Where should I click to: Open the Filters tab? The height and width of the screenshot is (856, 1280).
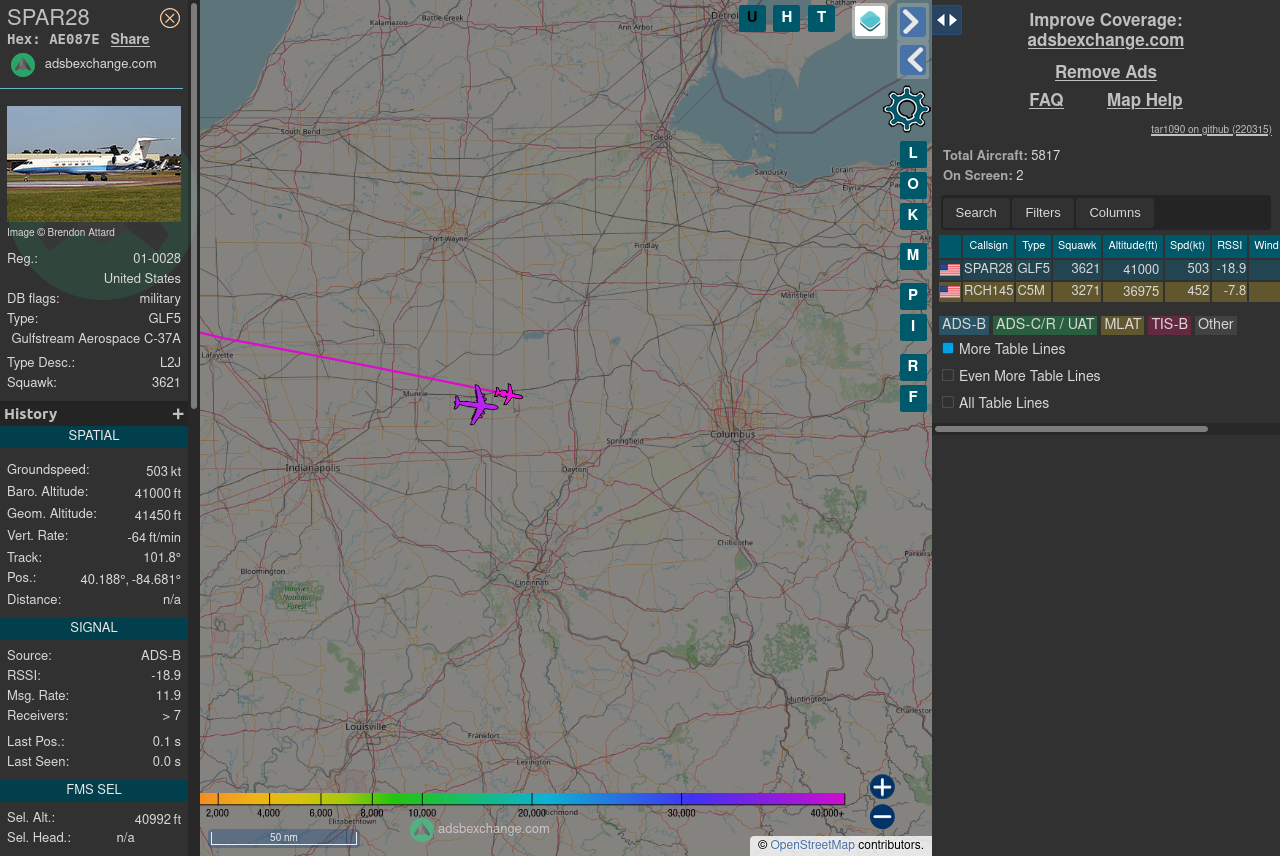pos(1043,213)
